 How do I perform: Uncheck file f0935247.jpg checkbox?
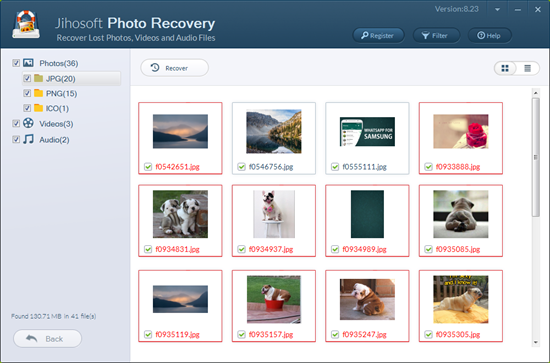pyautogui.click(x=335, y=334)
